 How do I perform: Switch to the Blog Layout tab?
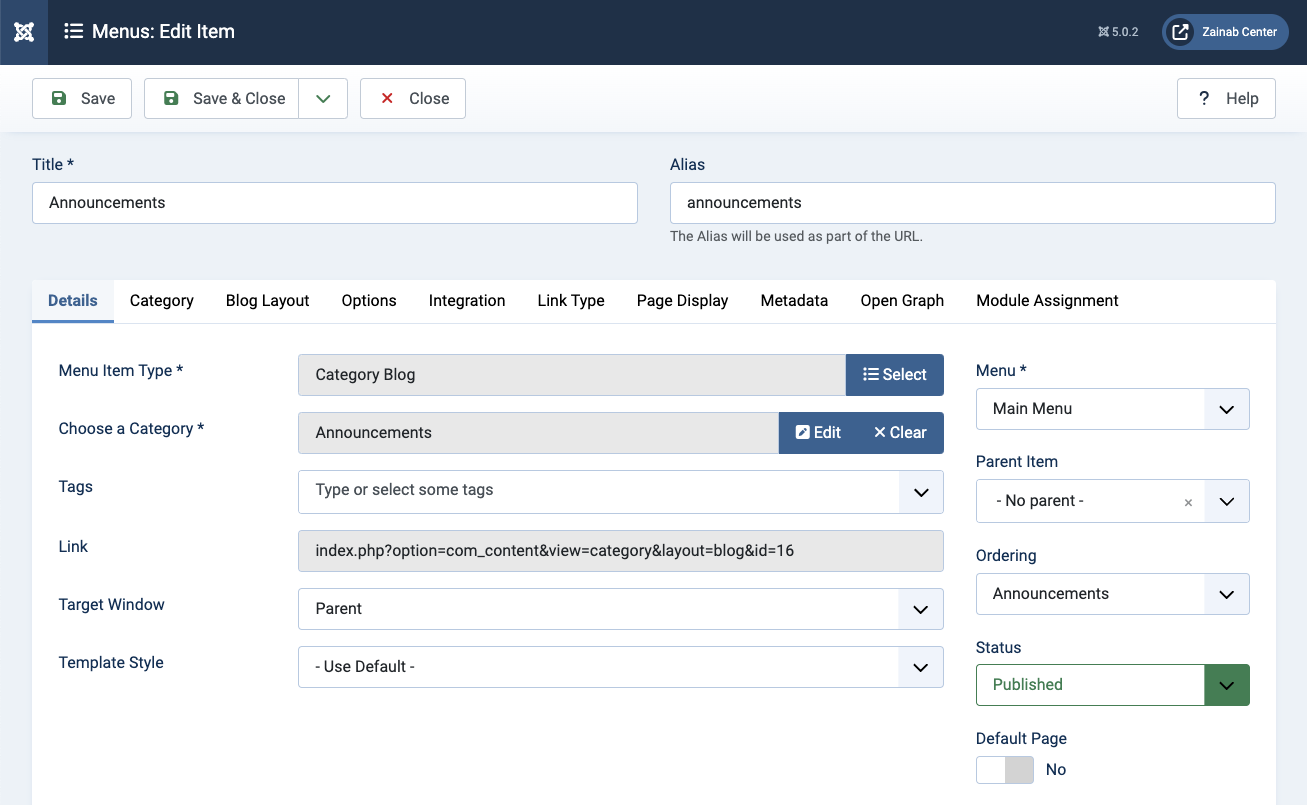tap(267, 300)
